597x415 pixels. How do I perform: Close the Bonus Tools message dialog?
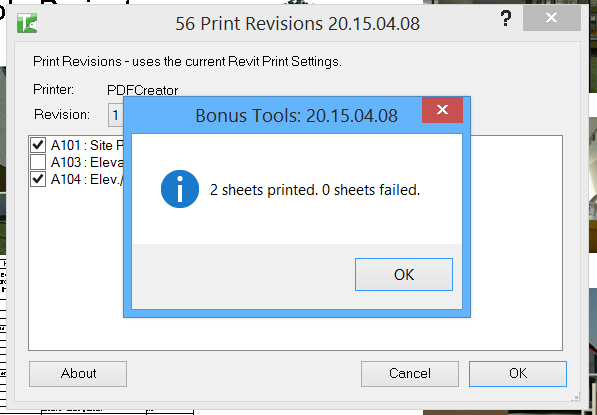pyautogui.click(x=442, y=110)
